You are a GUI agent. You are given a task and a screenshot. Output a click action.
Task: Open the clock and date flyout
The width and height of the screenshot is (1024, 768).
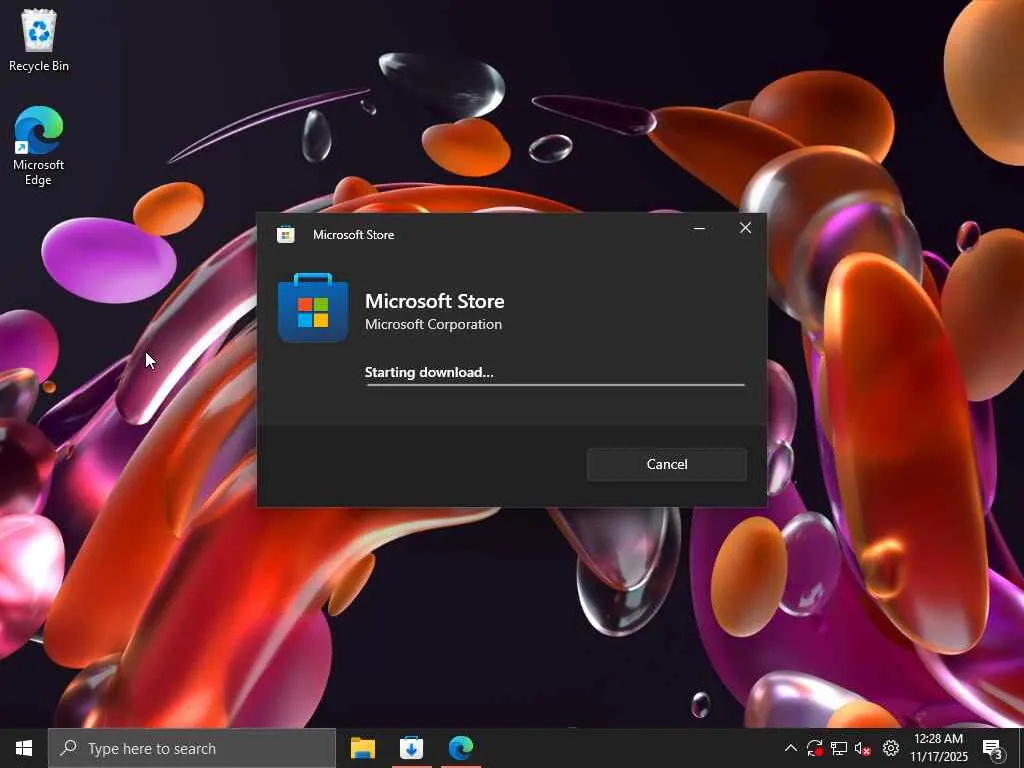coord(939,748)
